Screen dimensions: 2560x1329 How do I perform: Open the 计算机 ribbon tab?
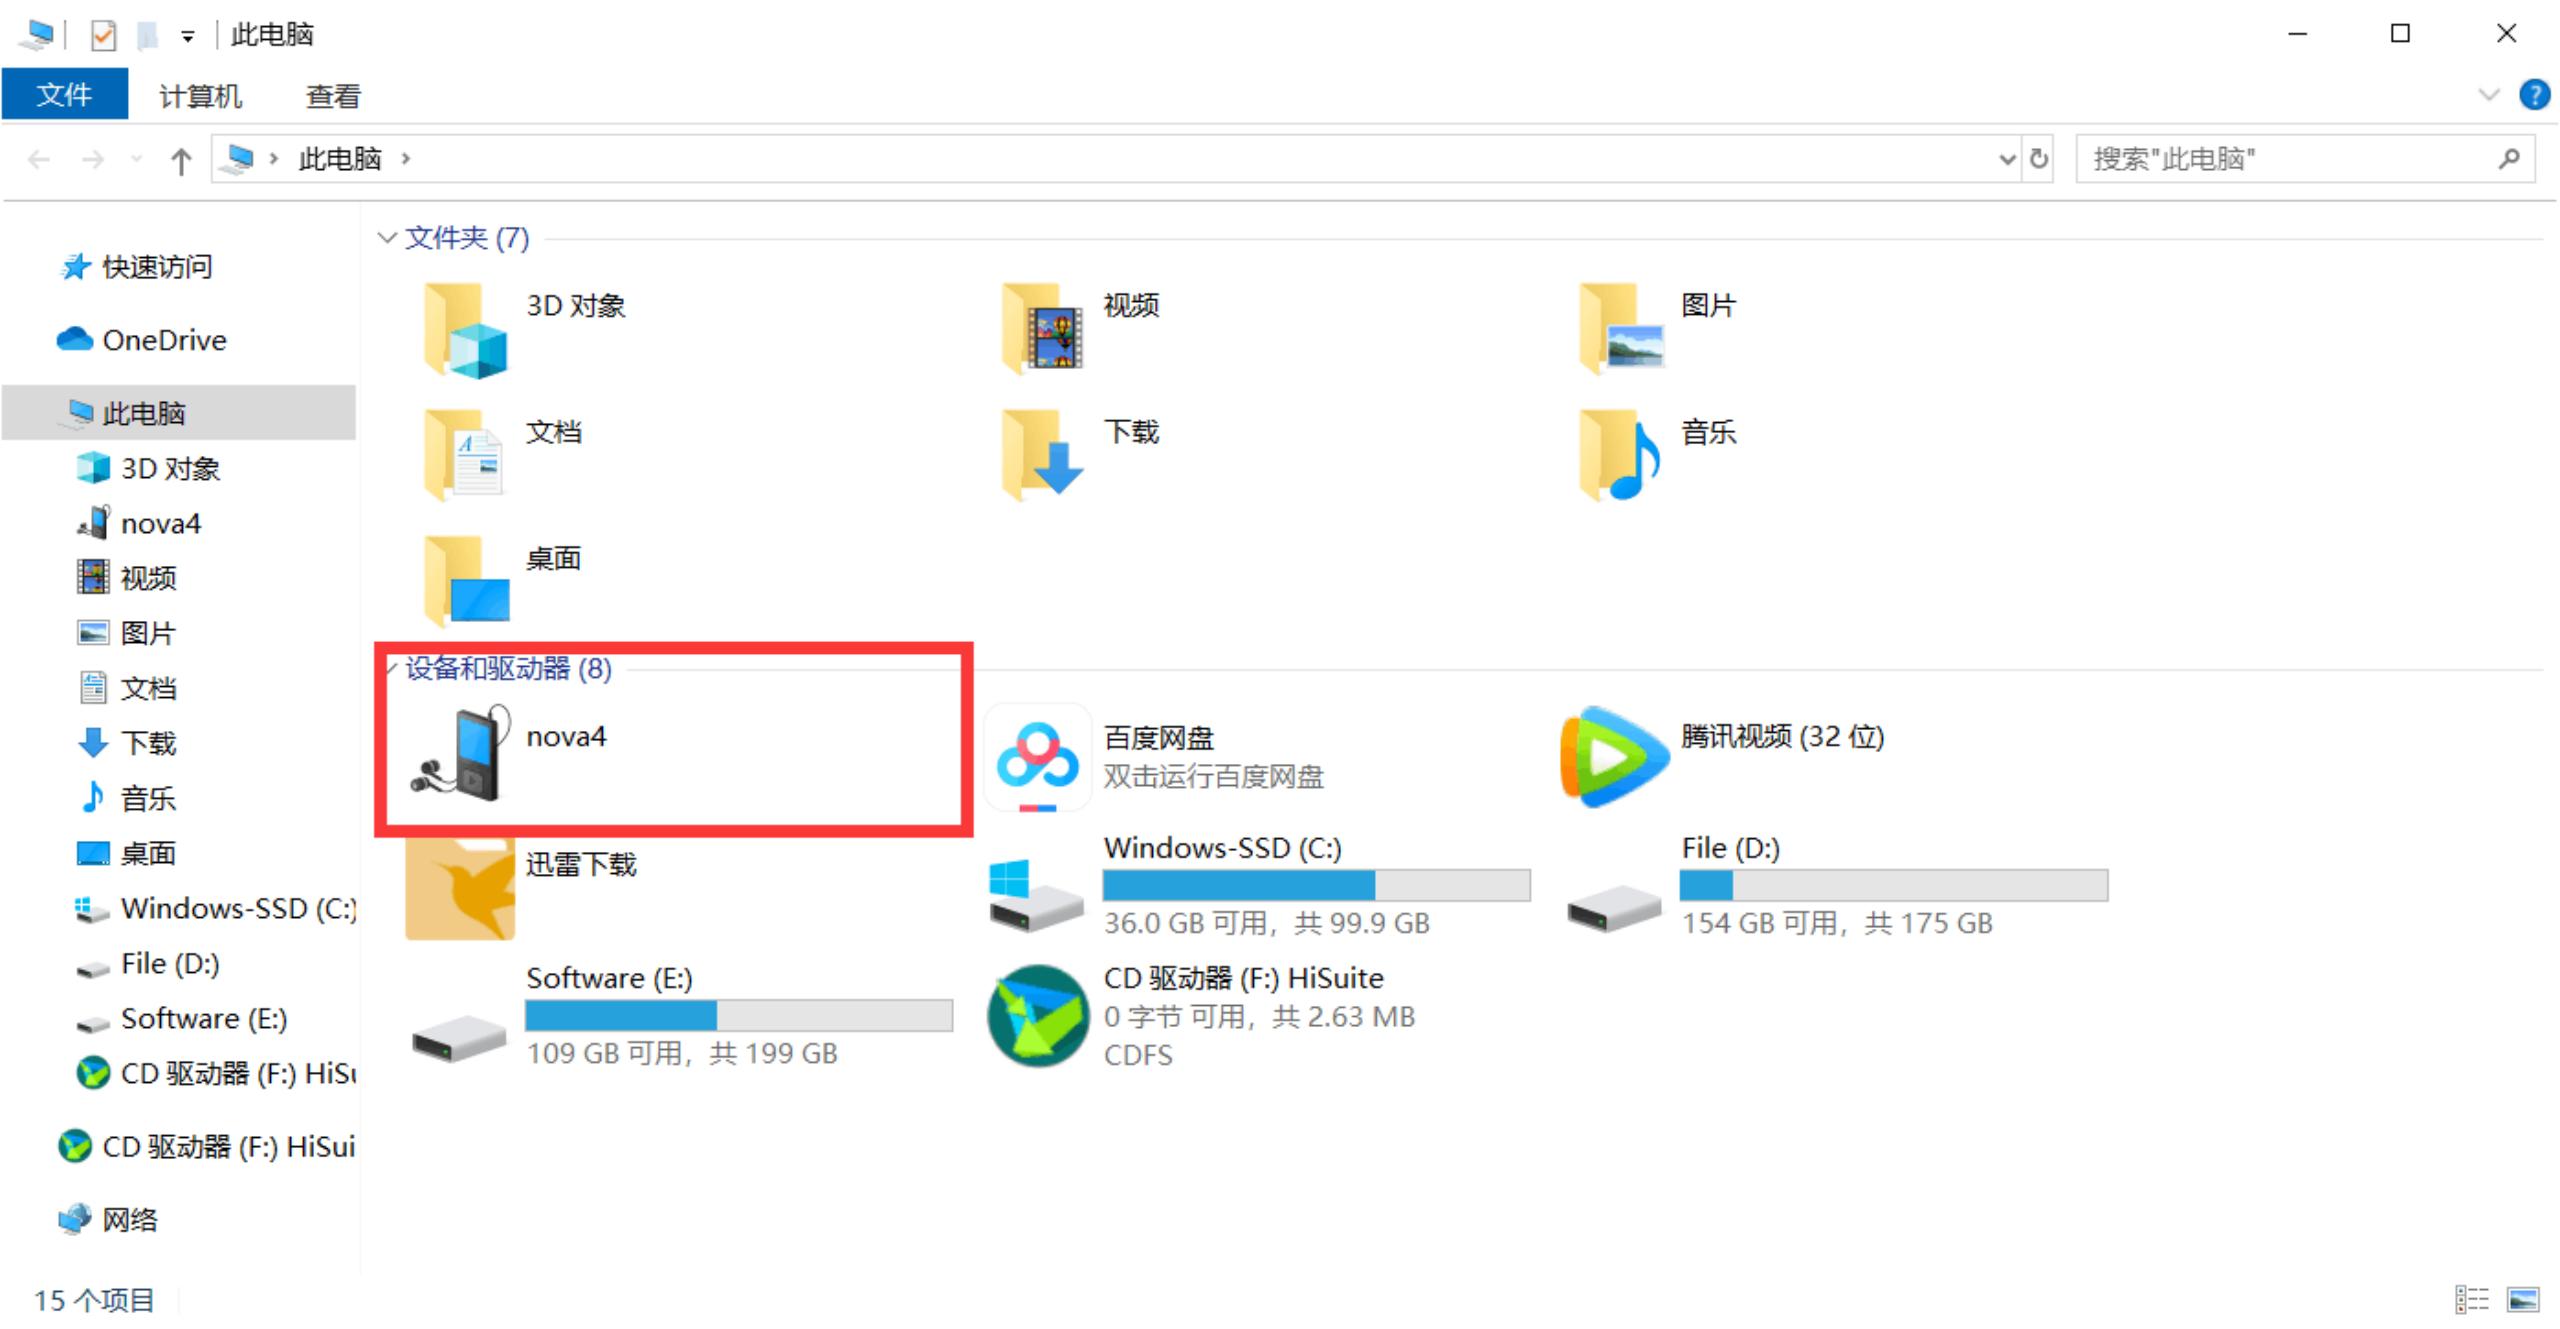pyautogui.click(x=200, y=96)
